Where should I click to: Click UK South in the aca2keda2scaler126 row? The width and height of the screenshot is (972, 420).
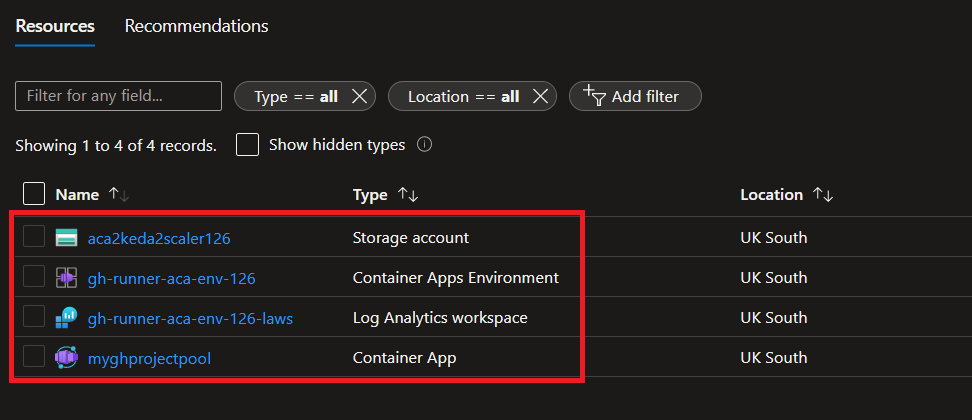click(x=774, y=237)
